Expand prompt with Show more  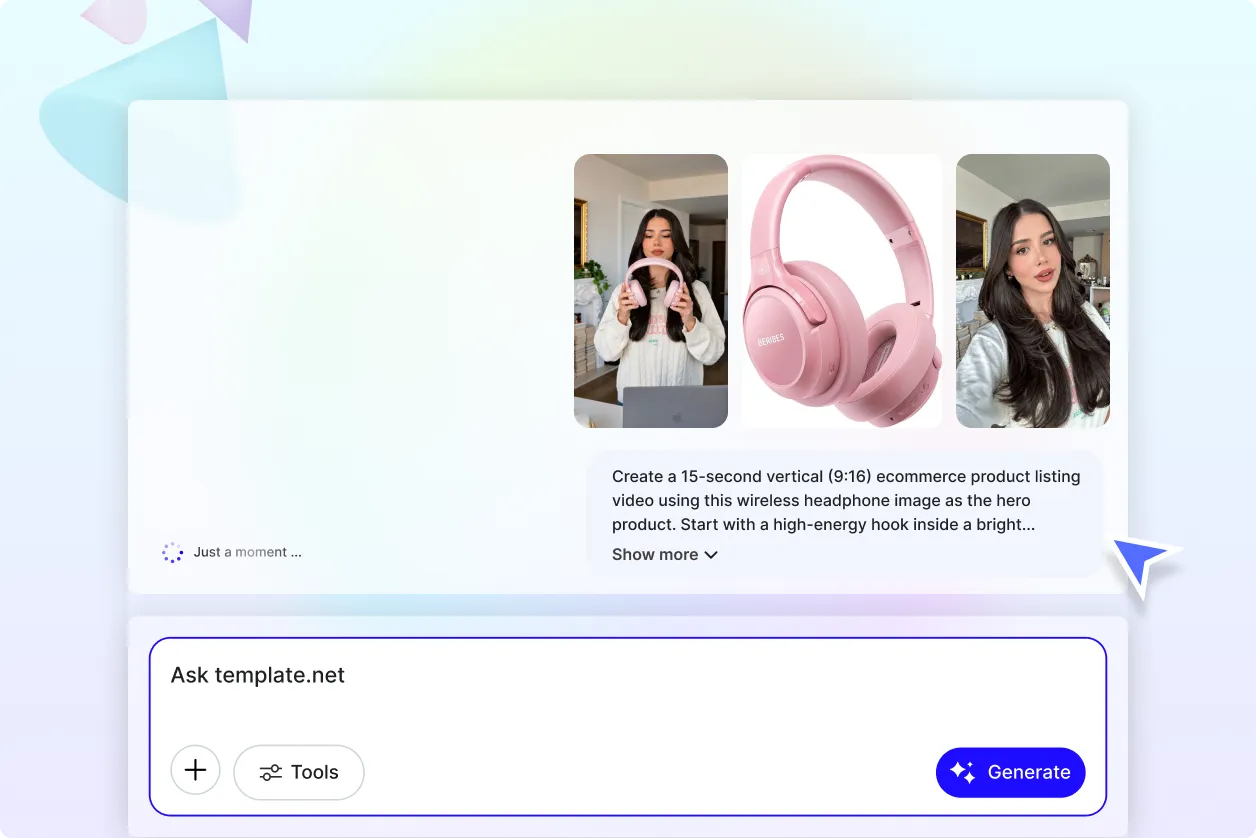coord(665,554)
